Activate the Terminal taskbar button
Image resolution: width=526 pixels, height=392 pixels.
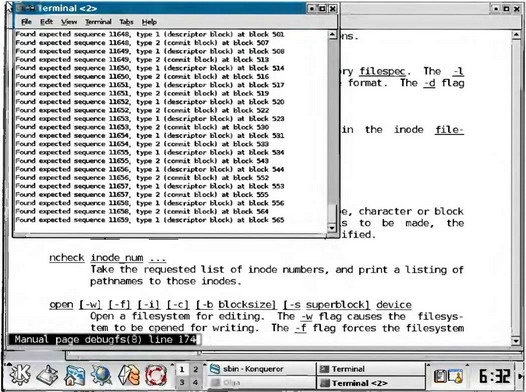[x=371, y=369]
